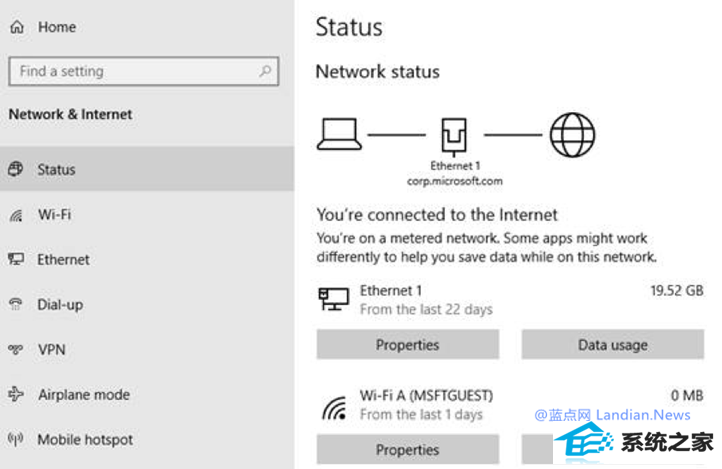This screenshot has height=469, width=722.
Task: Click the Airplane mode plane icon
Action: click(15, 394)
